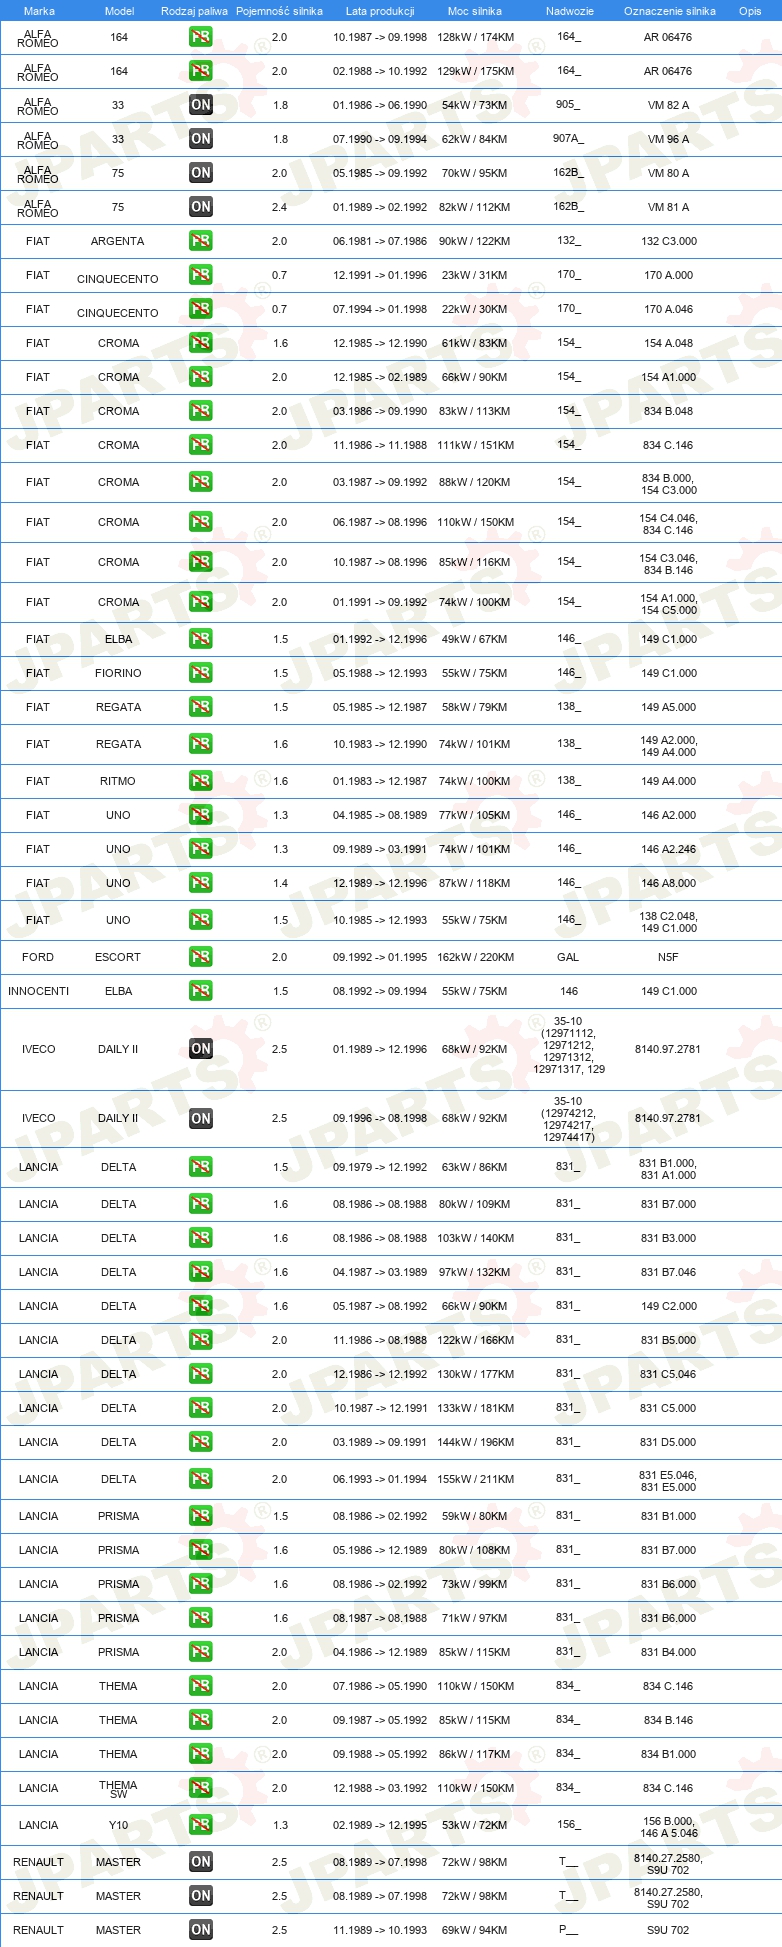Select the RITMO model cell
This screenshot has height=1947, width=782.
pos(118,781)
